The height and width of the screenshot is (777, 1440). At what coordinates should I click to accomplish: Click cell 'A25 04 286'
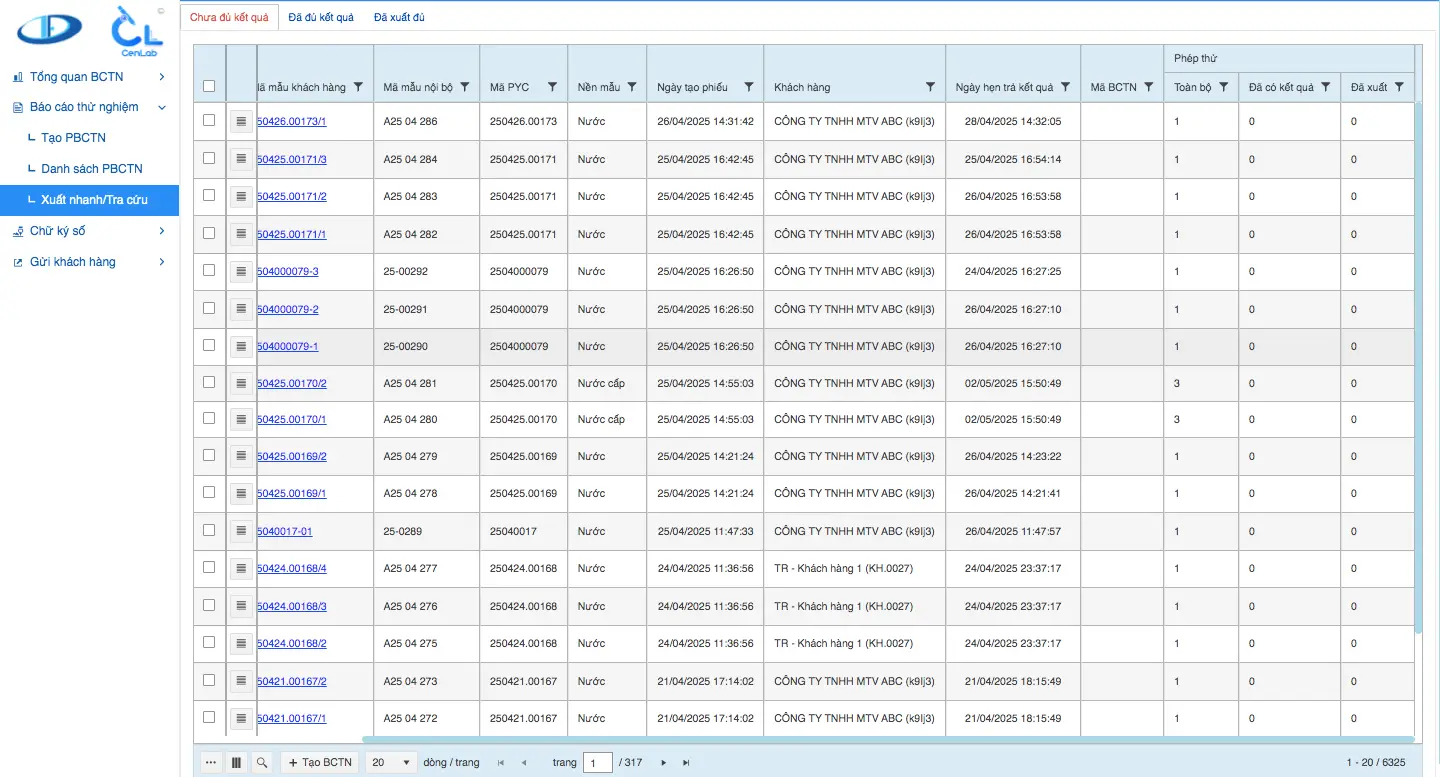coord(426,121)
